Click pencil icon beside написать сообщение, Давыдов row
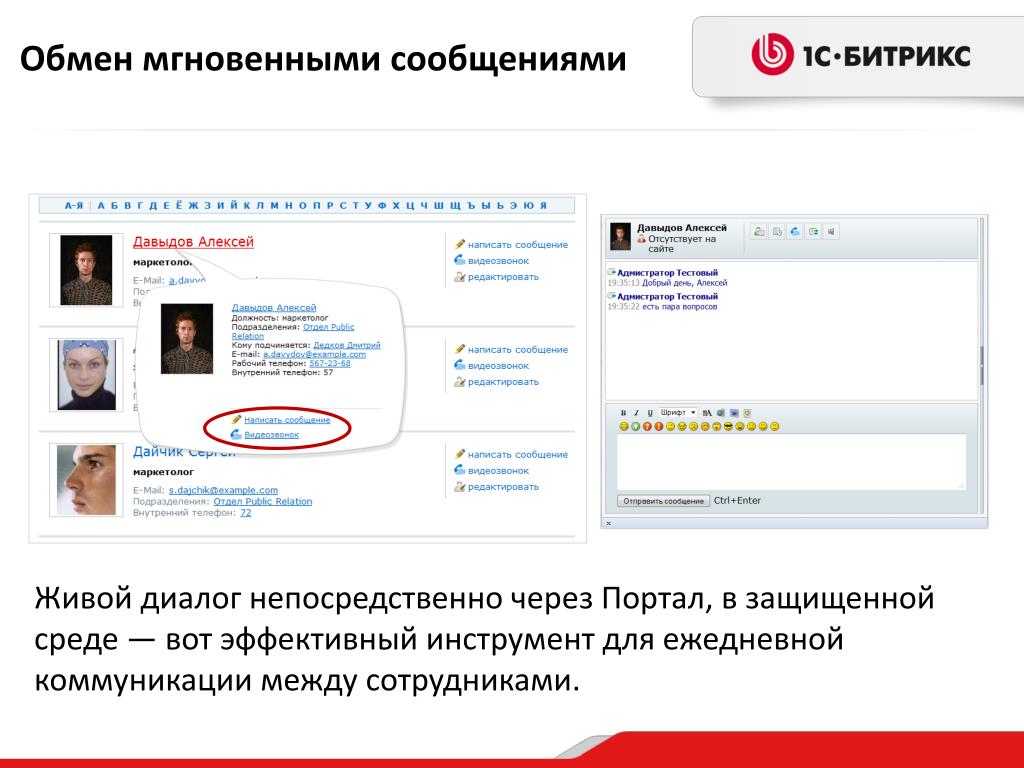The height and width of the screenshot is (768, 1024). coord(460,244)
